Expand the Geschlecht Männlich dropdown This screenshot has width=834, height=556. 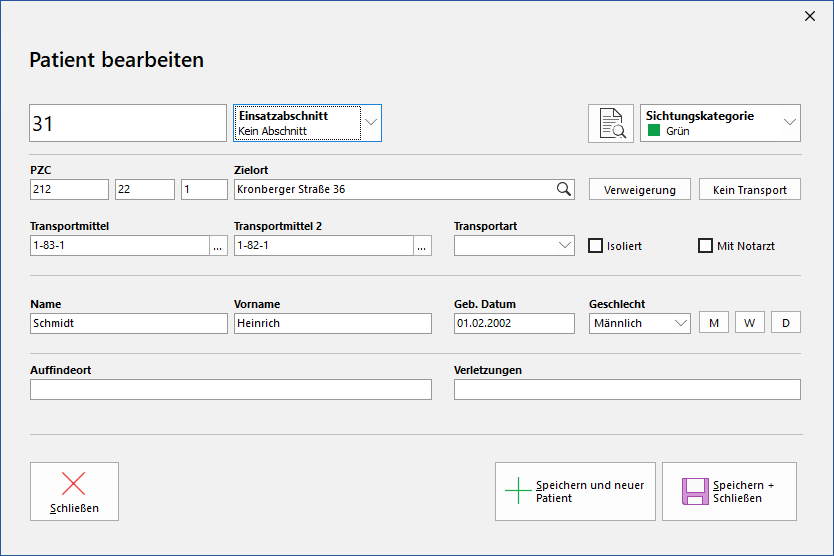[x=639, y=323]
